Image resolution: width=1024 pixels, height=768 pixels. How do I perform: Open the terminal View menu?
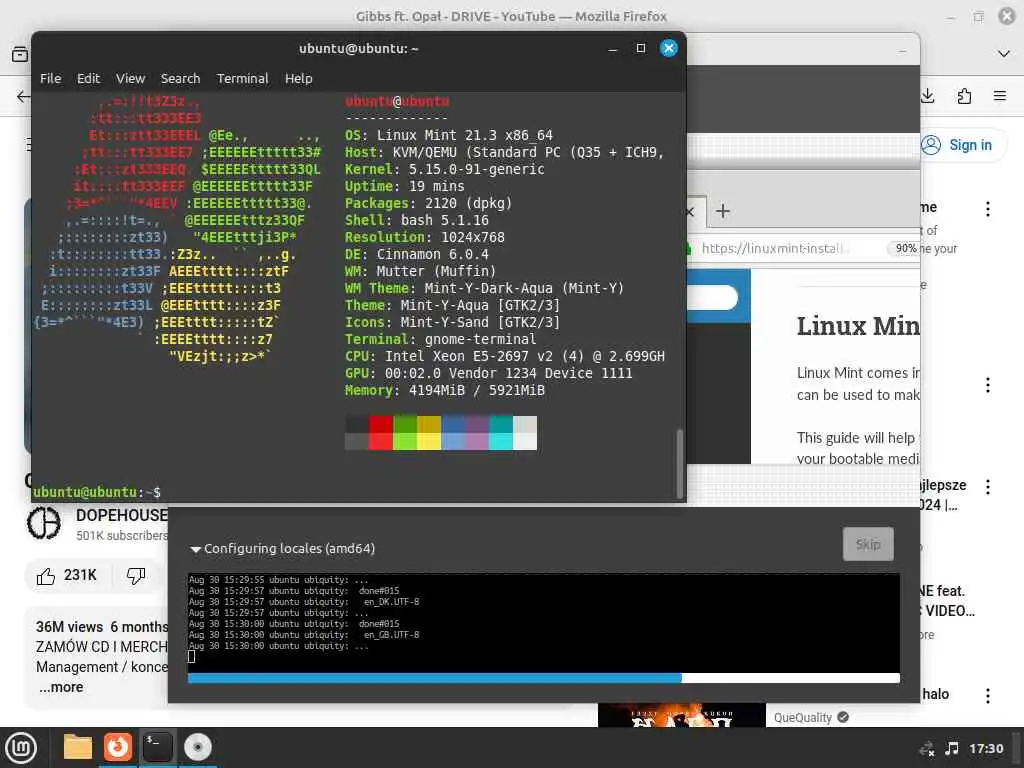click(x=131, y=78)
